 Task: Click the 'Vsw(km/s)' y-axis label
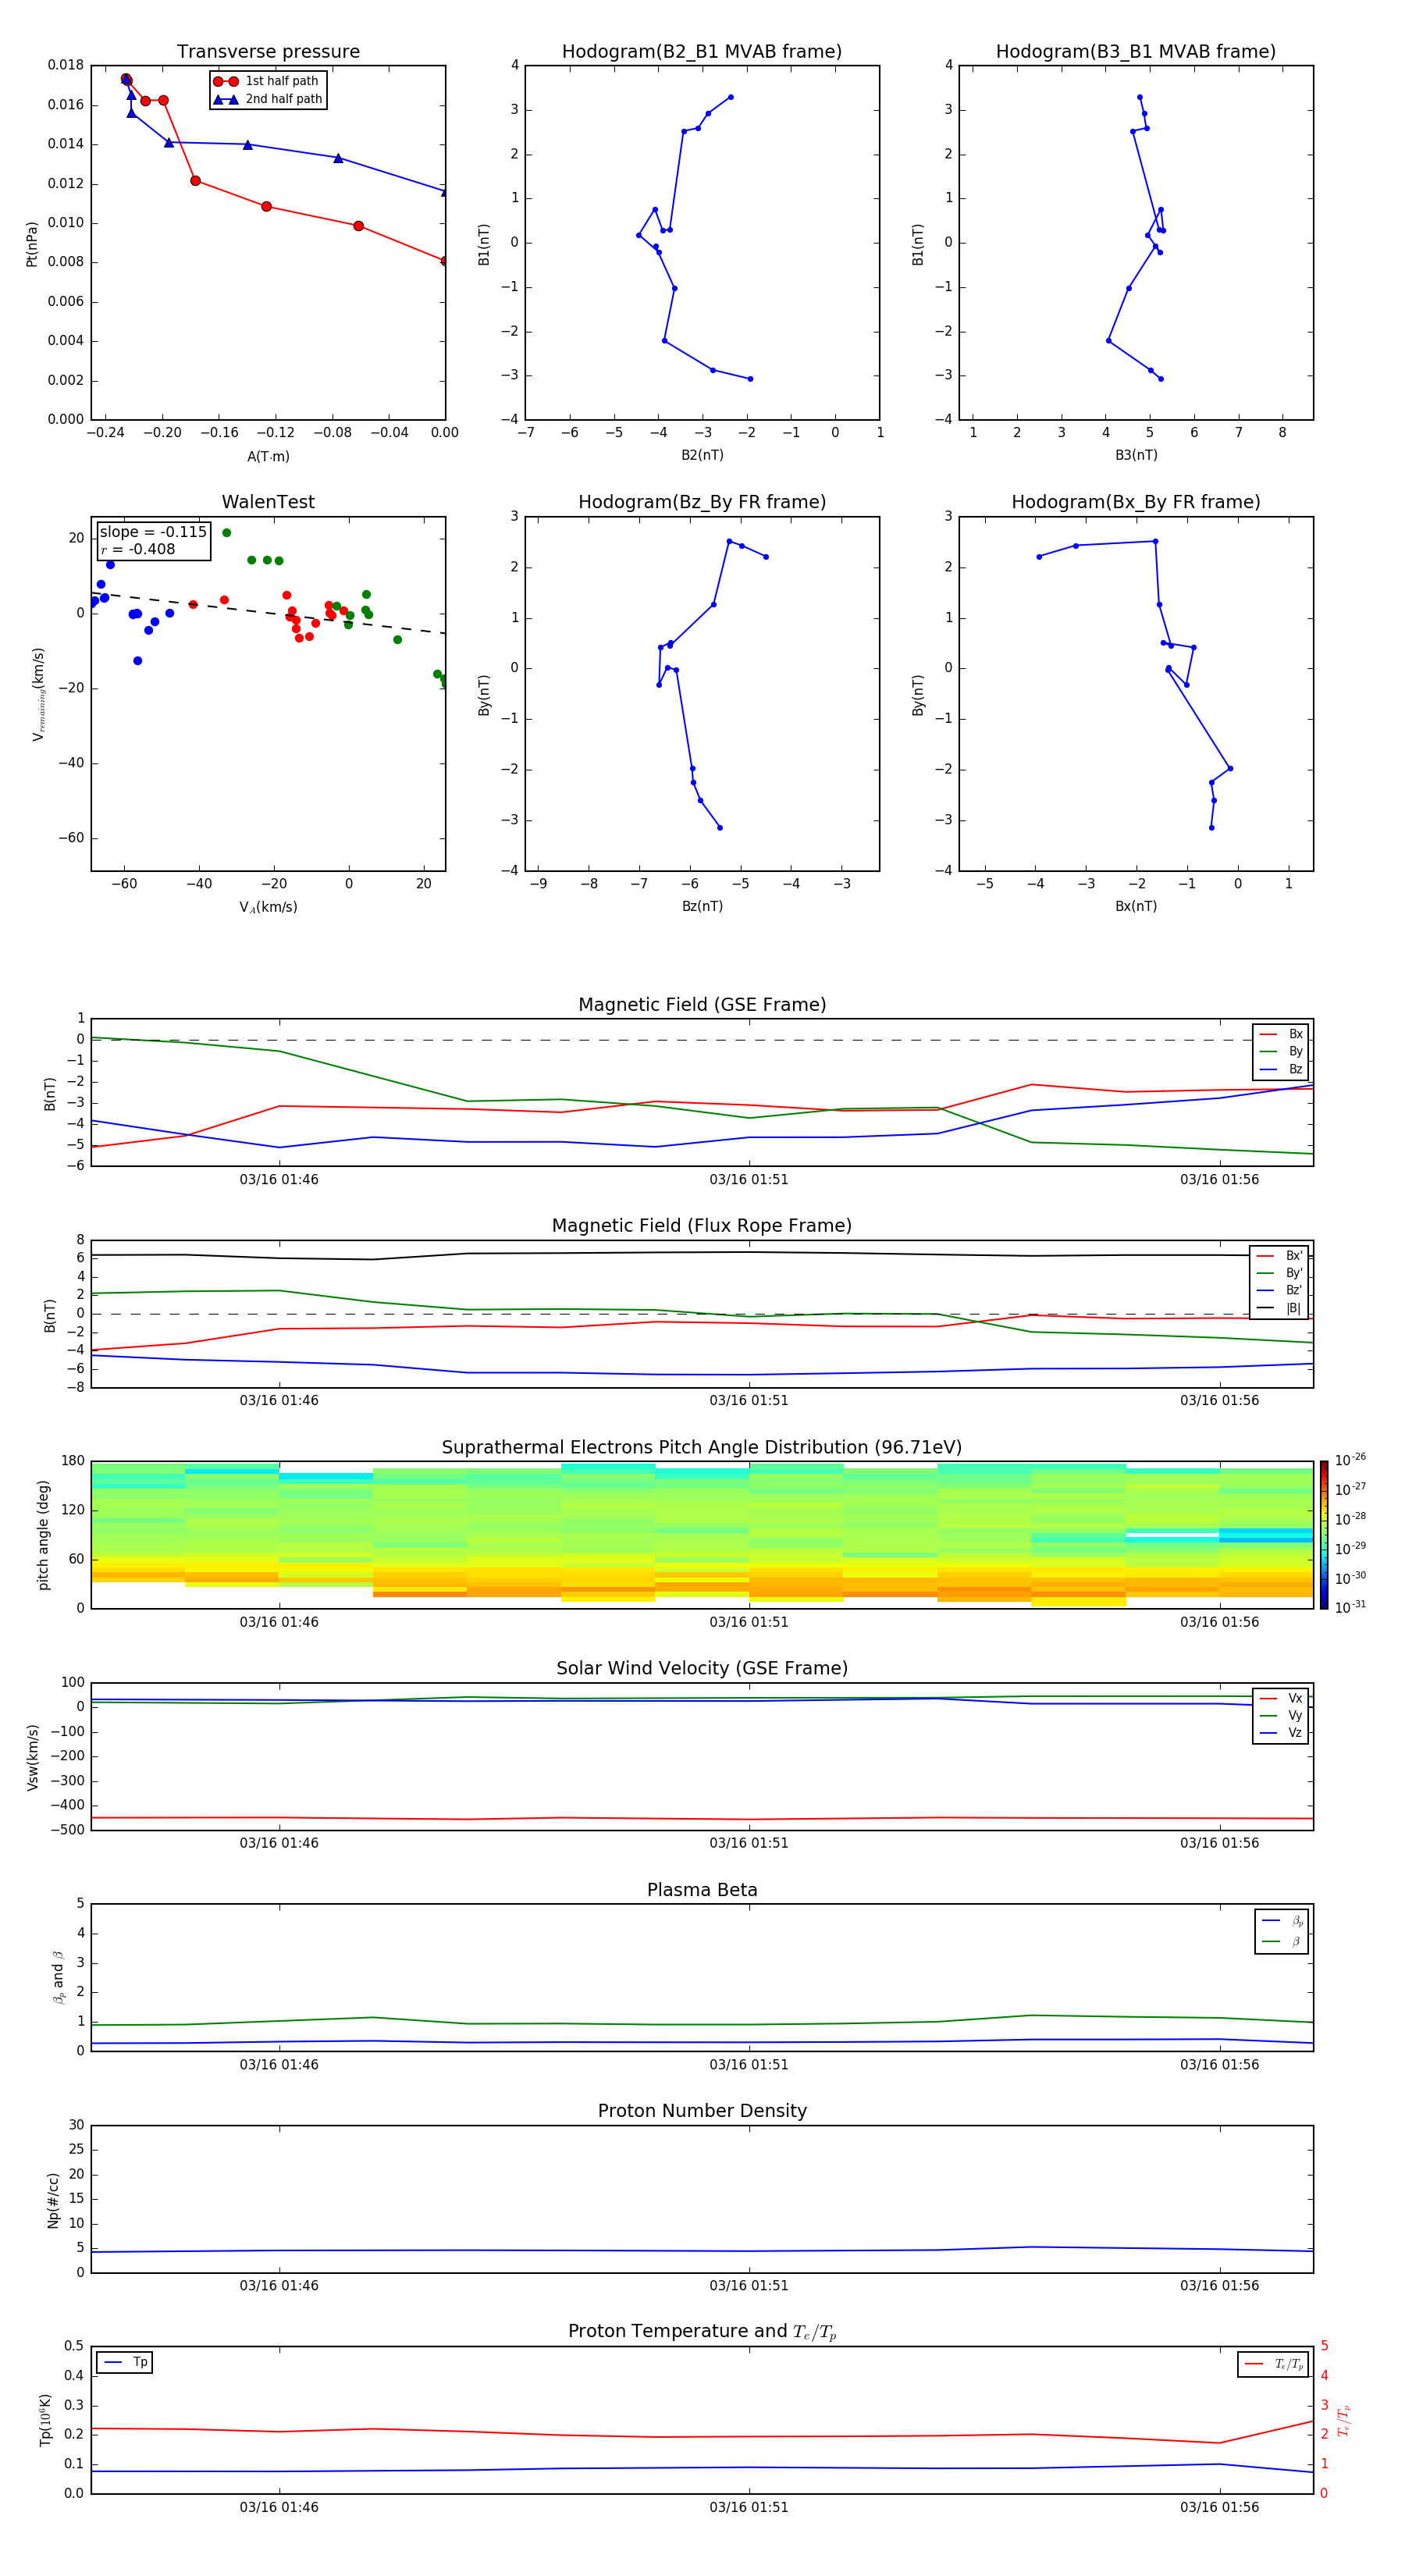click(x=33, y=1757)
